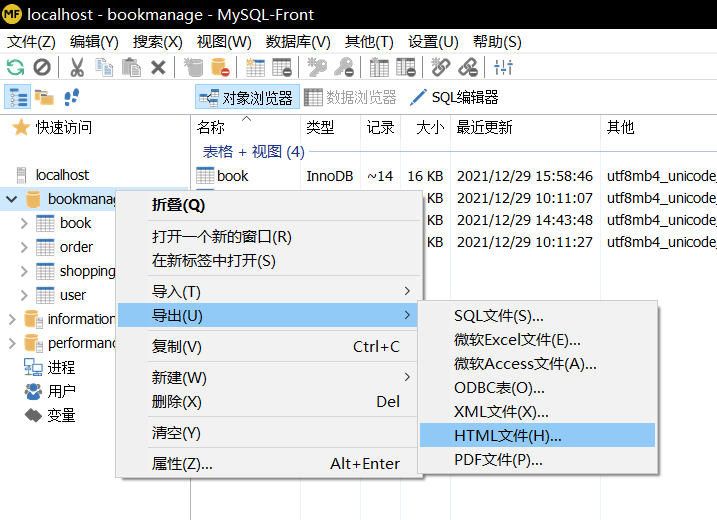Select the 用户 tree item

pyautogui.click(x=61, y=391)
